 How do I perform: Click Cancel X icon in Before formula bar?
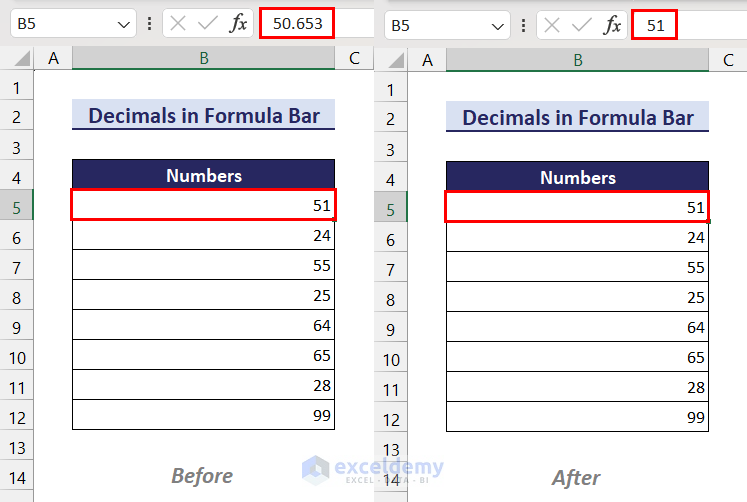(x=178, y=23)
